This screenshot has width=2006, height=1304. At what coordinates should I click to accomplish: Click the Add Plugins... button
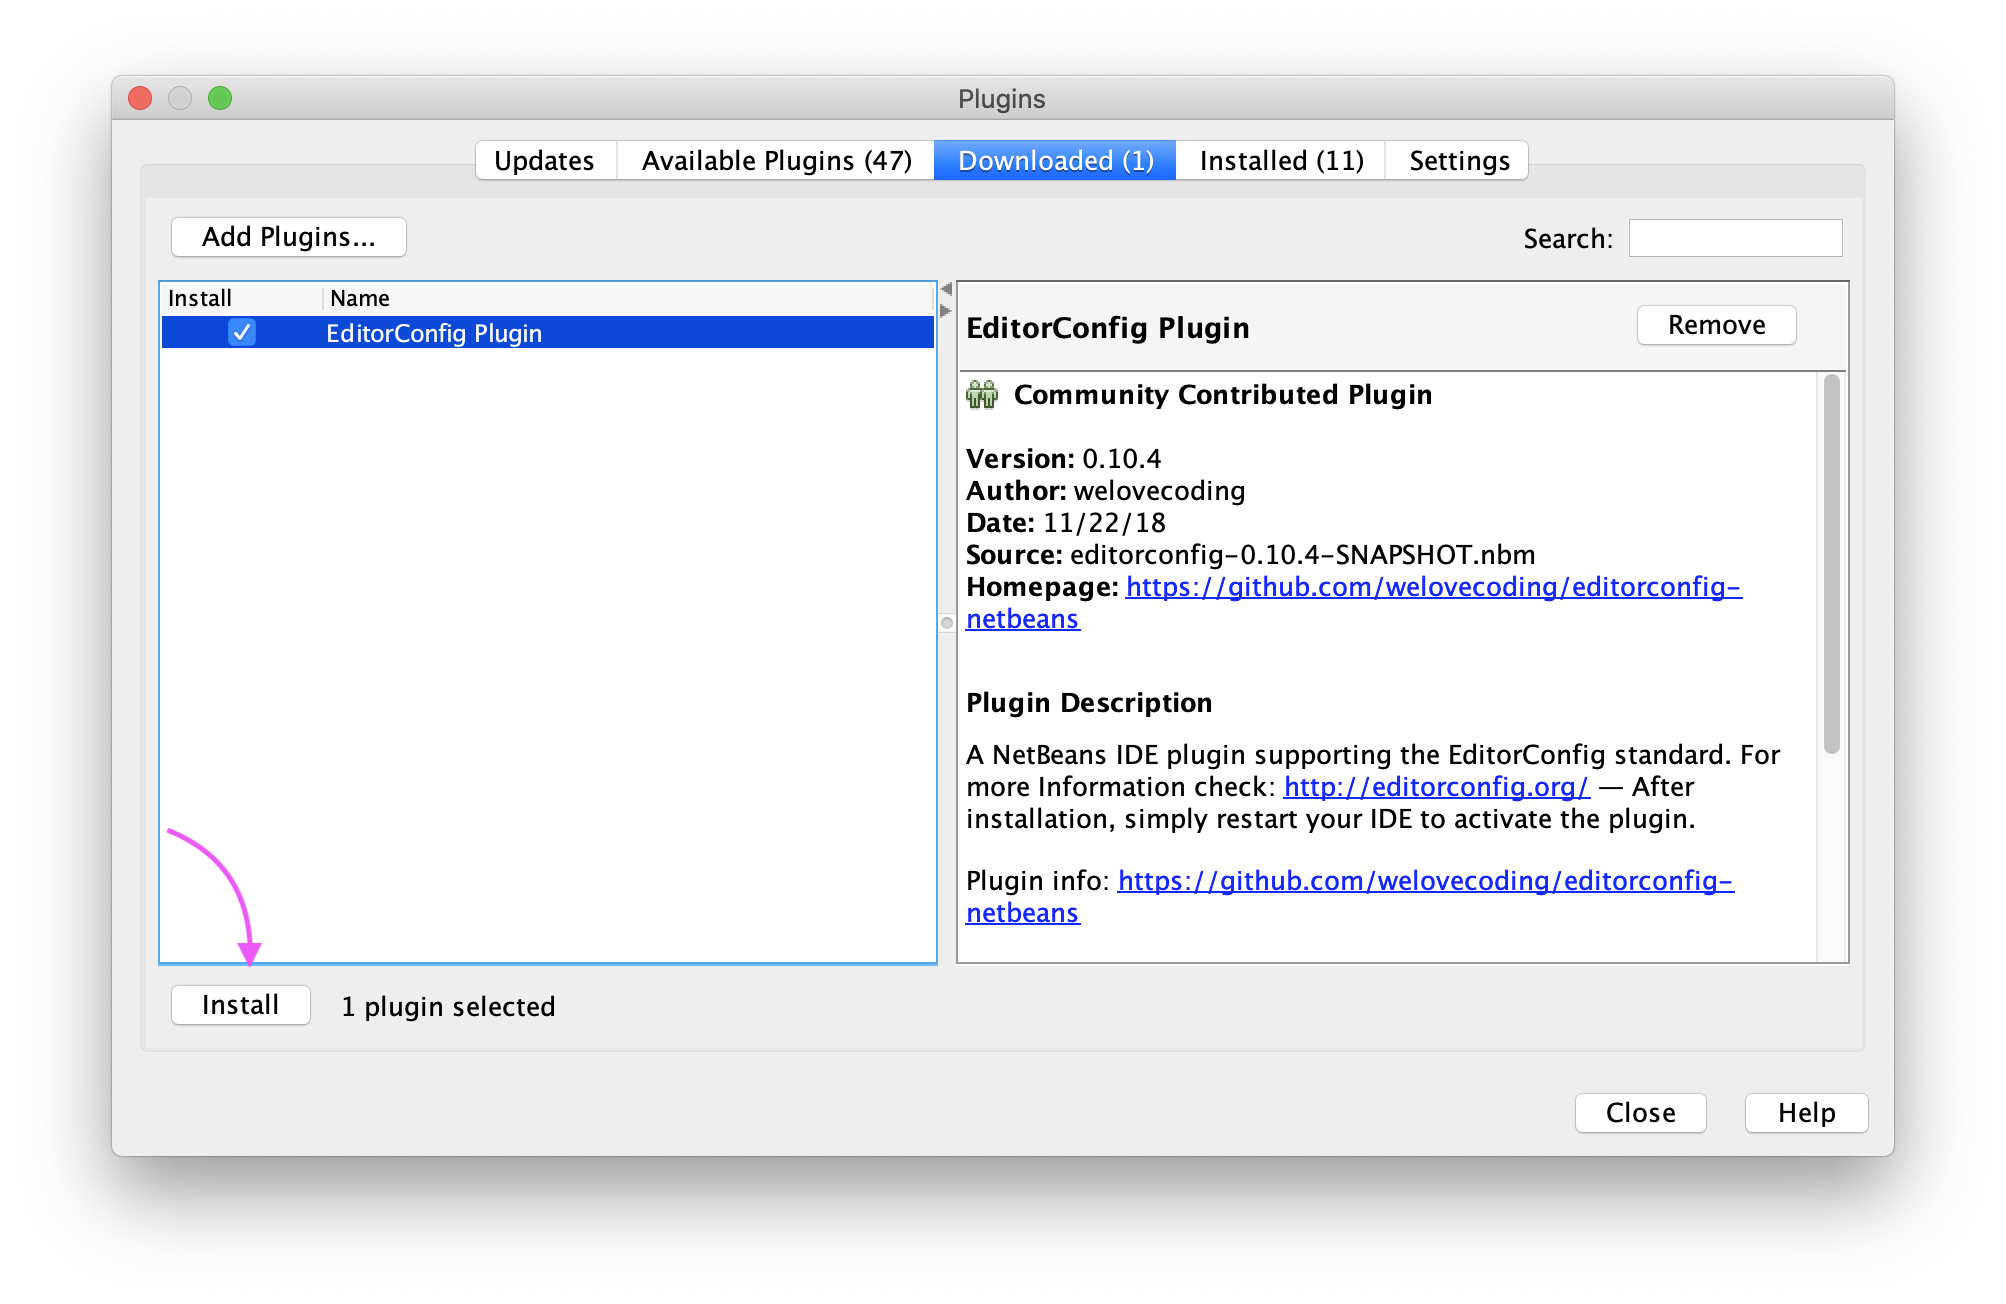tap(289, 237)
